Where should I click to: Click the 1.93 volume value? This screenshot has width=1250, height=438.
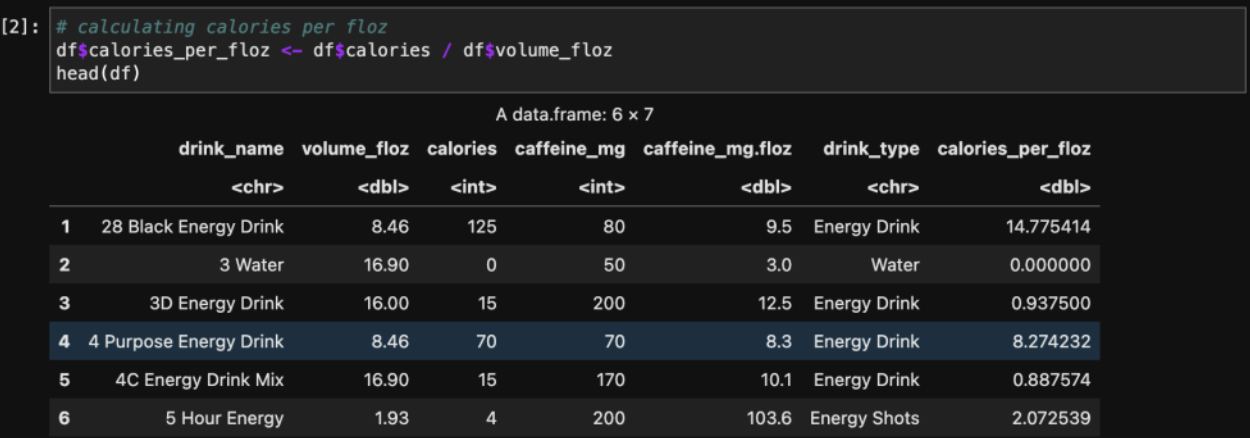pos(391,419)
